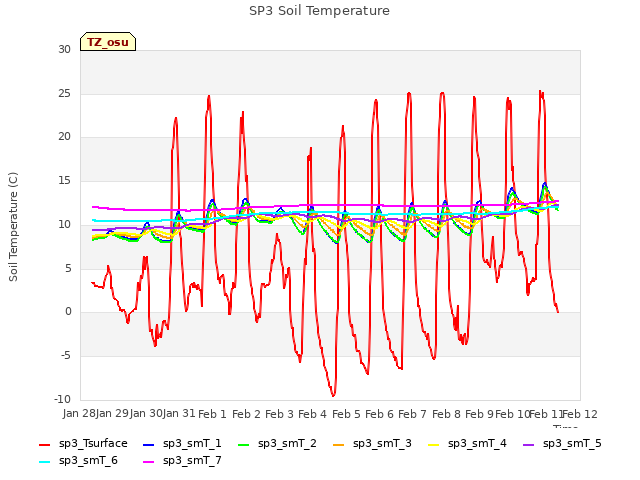Click the red sp3_Tsurface legend color marker
This screenshot has width=640, height=480.
coord(44,444)
